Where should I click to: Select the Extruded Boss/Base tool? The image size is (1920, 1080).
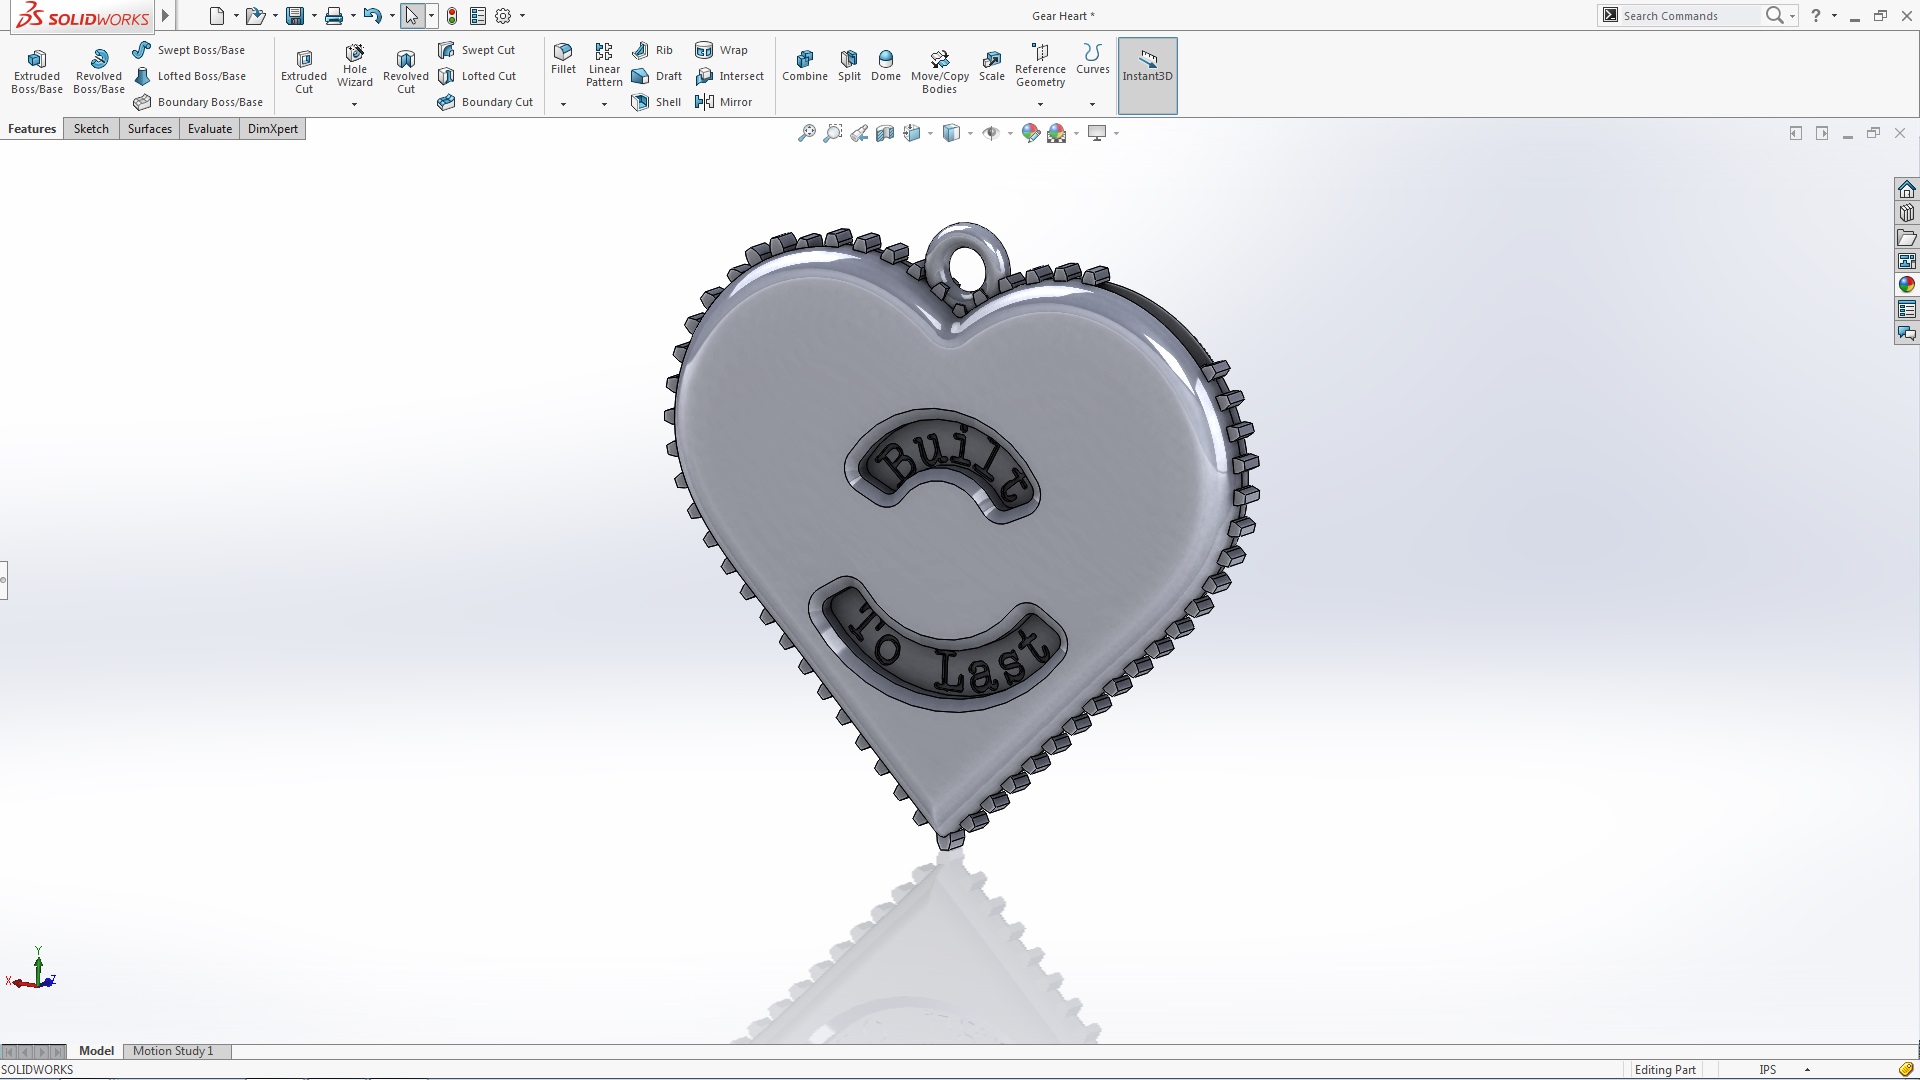click(x=36, y=70)
